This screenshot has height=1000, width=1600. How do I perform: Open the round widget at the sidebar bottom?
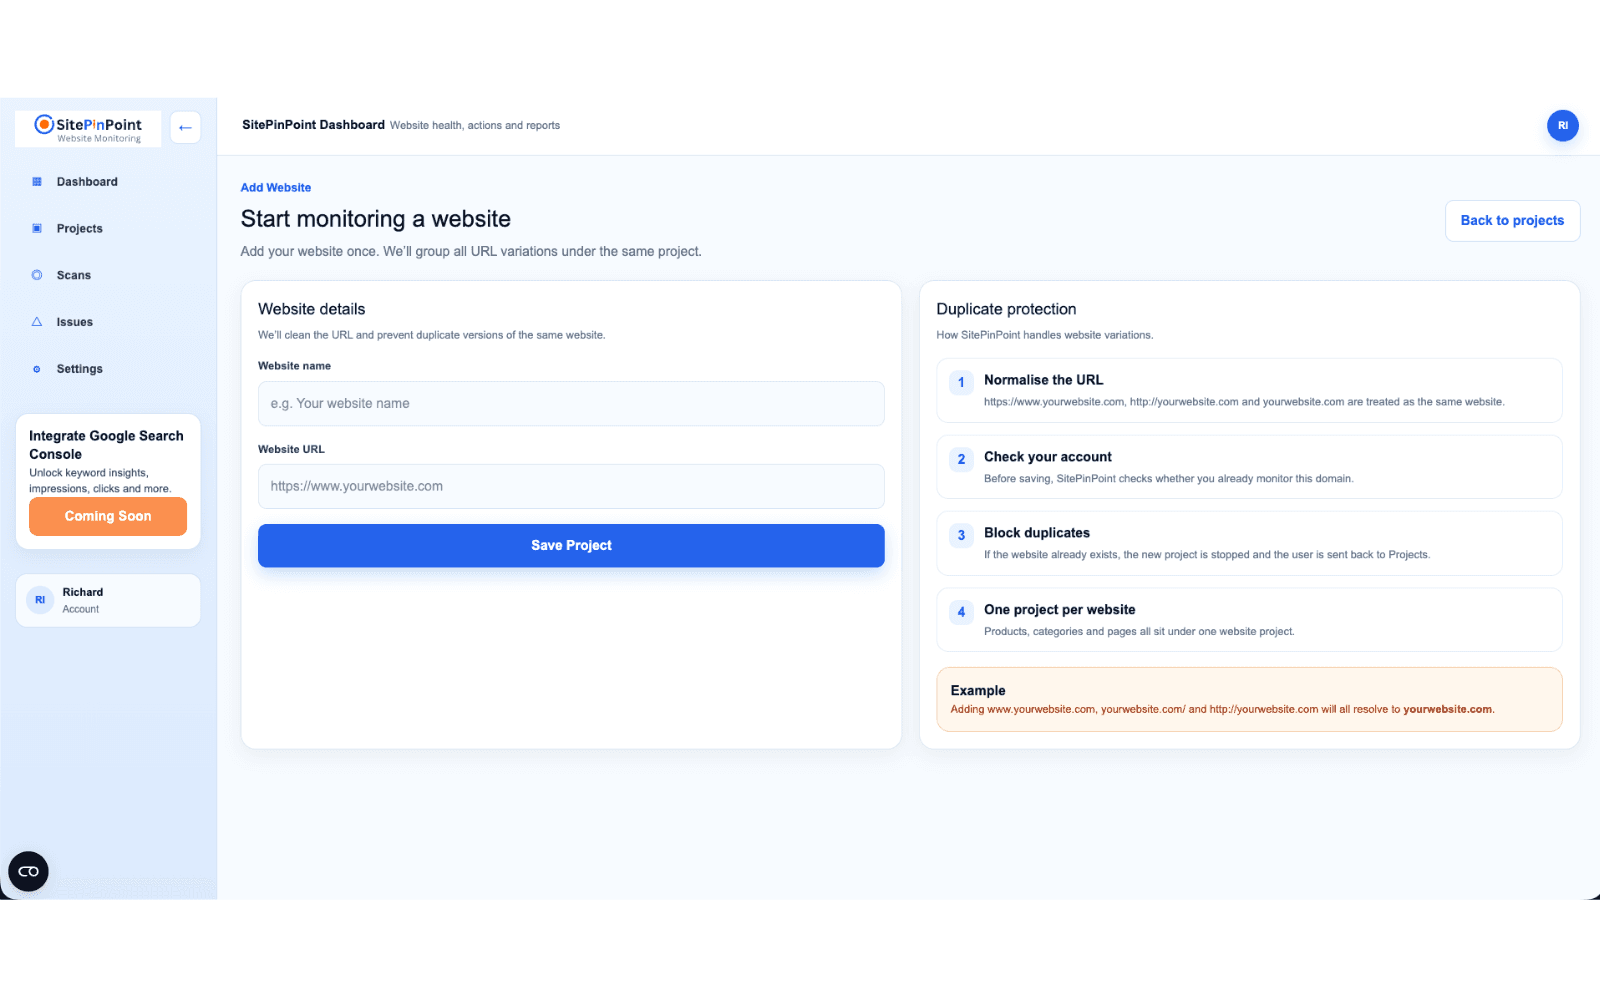point(28,872)
